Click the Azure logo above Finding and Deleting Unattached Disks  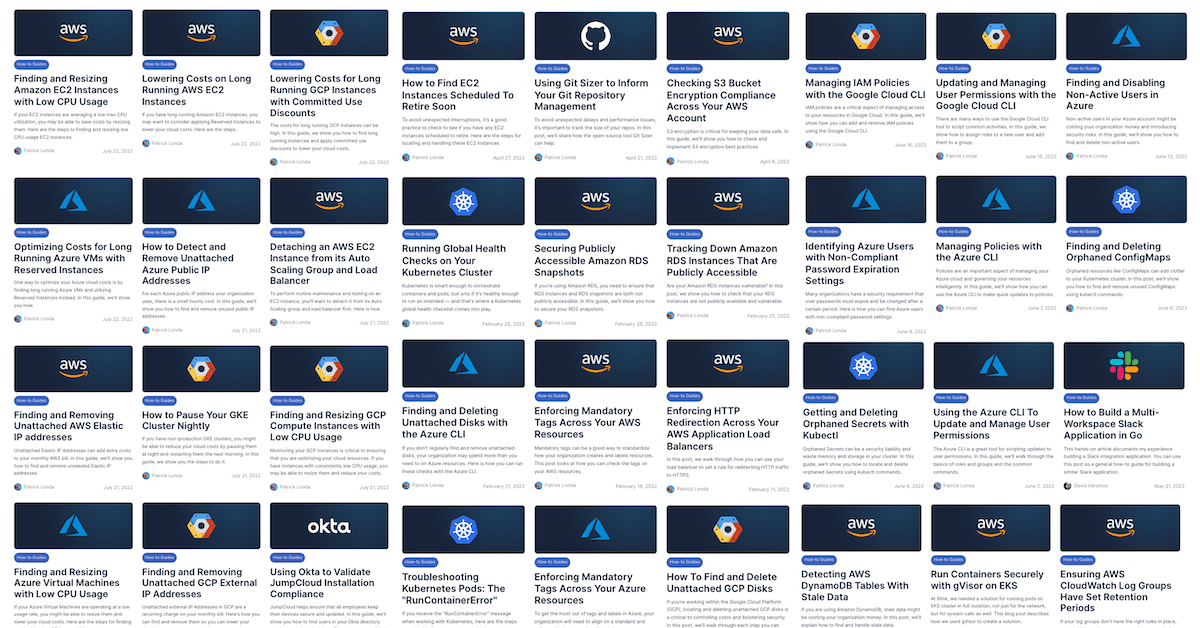pyautogui.click(x=463, y=363)
